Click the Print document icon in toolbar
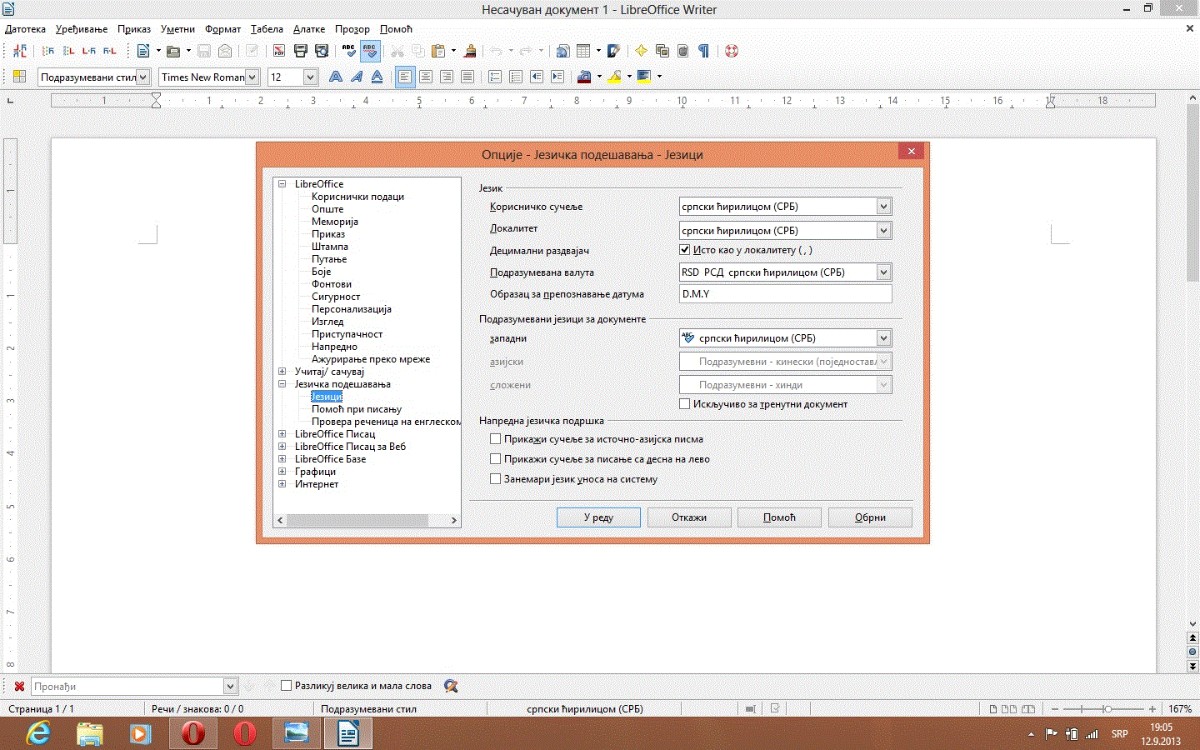The image size is (1200, 750). (x=301, y=51)
